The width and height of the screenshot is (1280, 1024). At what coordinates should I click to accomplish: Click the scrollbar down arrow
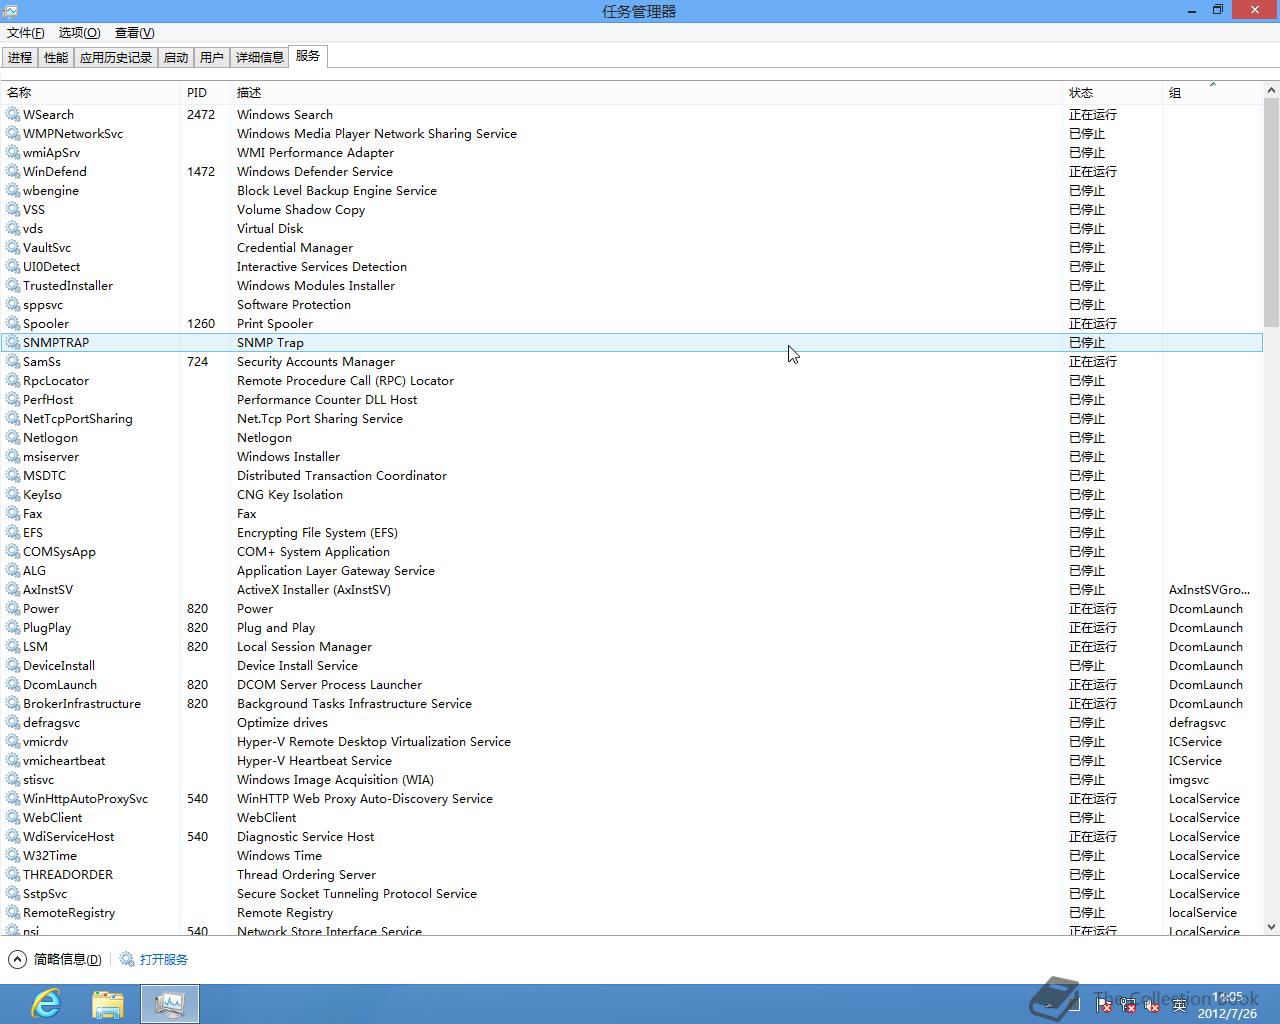1271,927
